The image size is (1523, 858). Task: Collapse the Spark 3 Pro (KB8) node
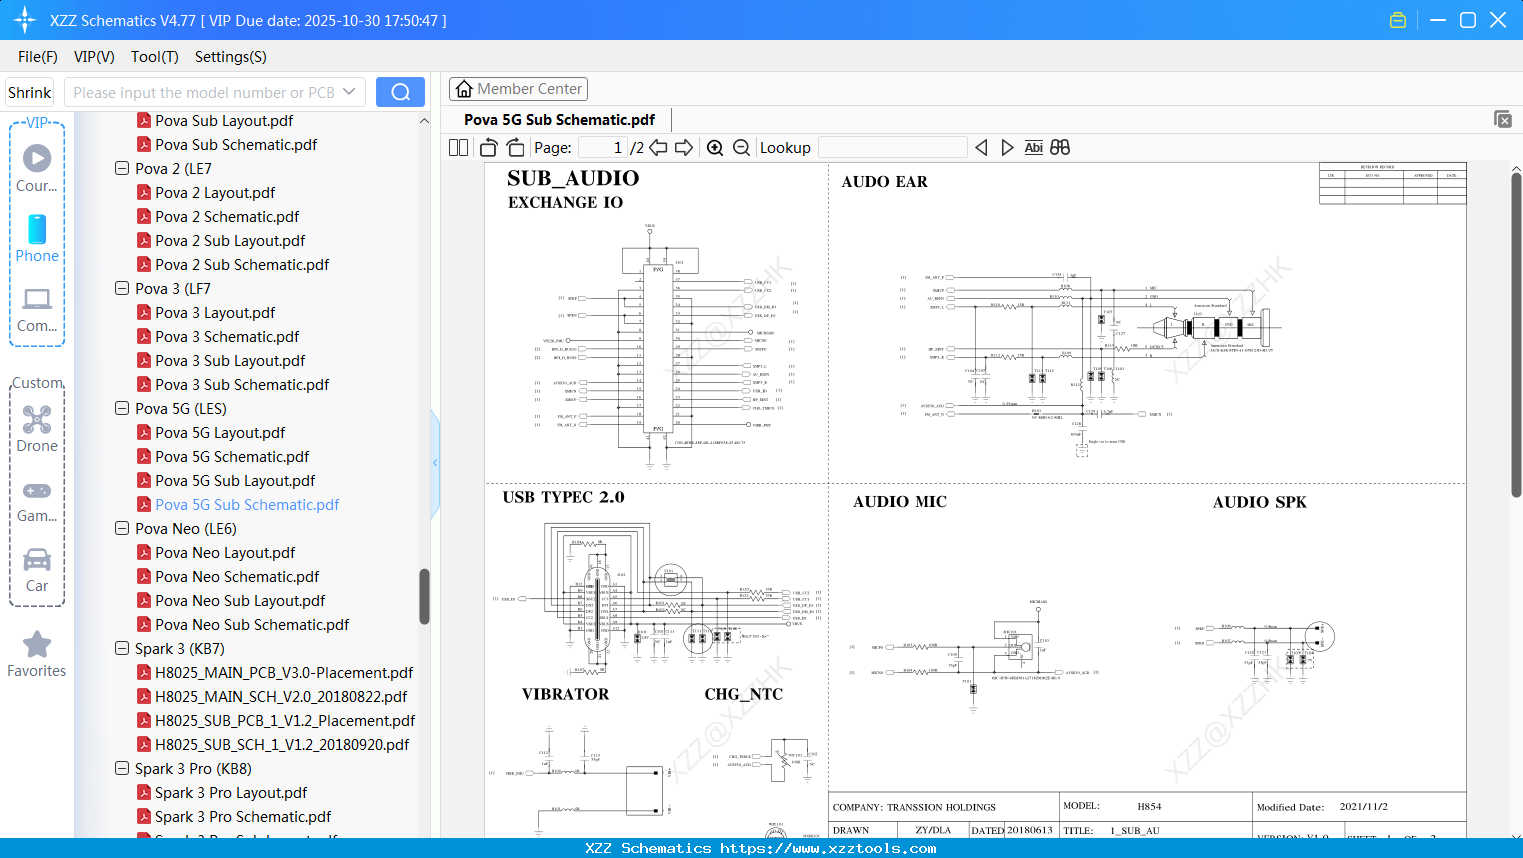coord(121,768)
